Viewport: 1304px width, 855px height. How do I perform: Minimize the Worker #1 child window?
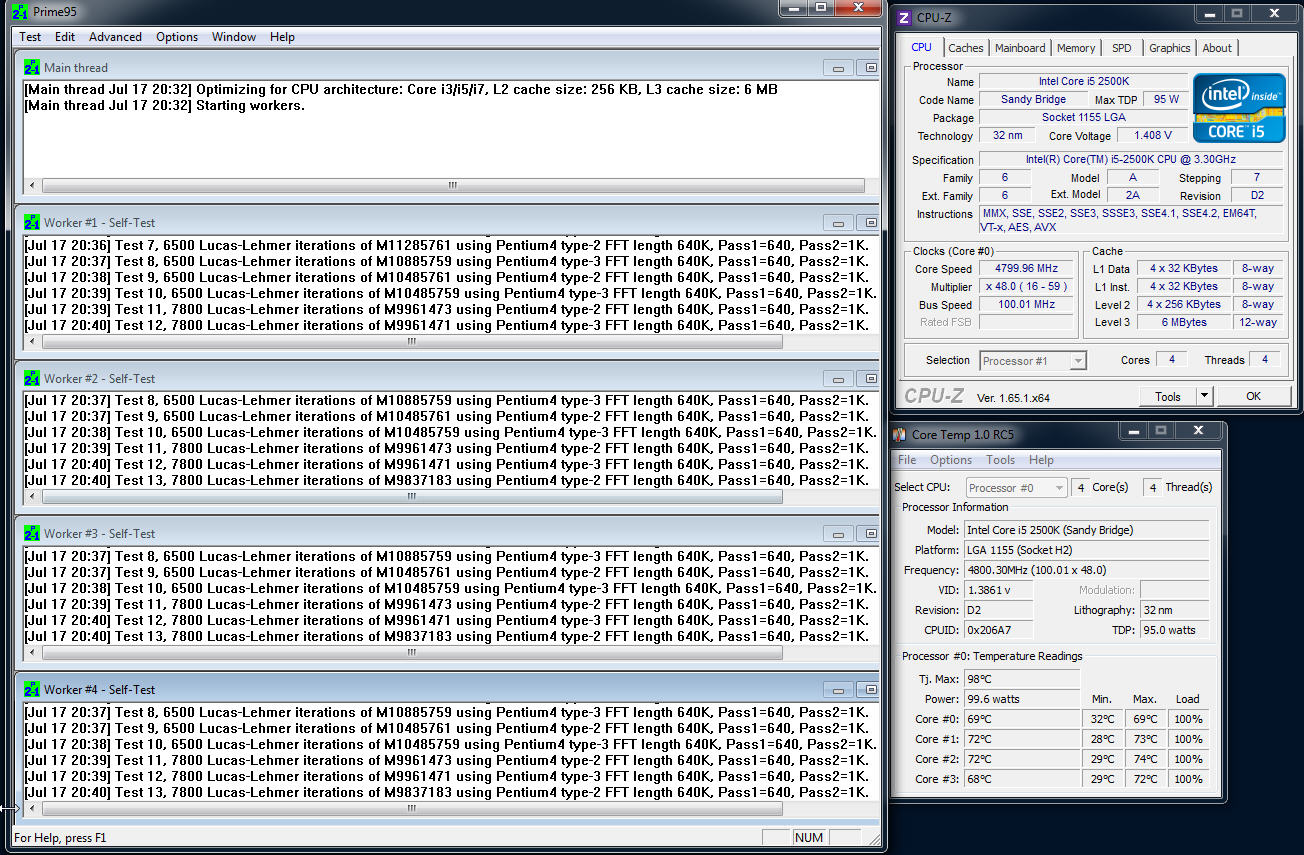[838, 223]
